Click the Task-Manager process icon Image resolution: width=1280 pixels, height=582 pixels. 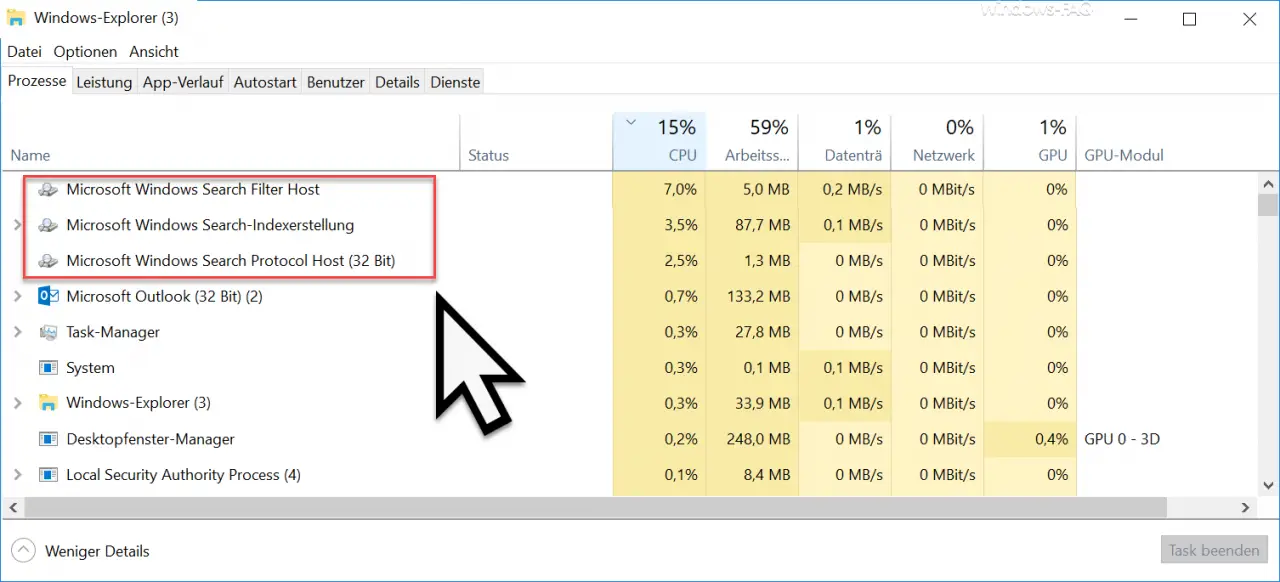47,332
